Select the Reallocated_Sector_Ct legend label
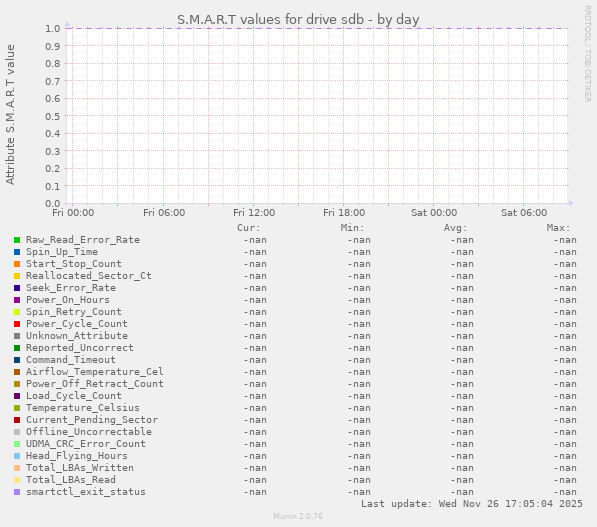Image resolution: width=597 pixels, height=527 pixels. 89,276
